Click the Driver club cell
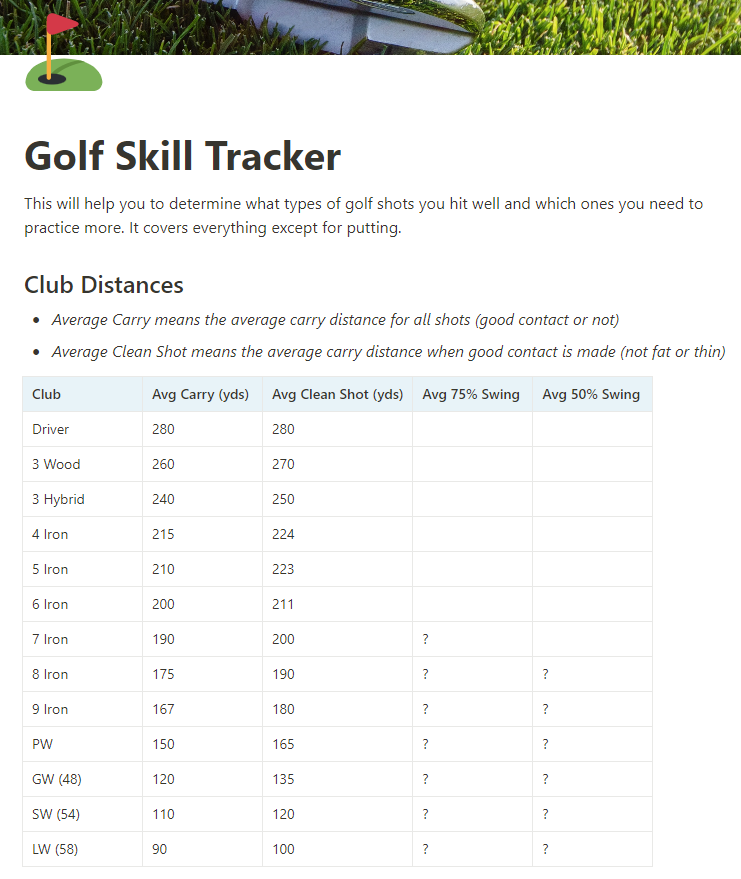741x879 pixels. (82, 429)
